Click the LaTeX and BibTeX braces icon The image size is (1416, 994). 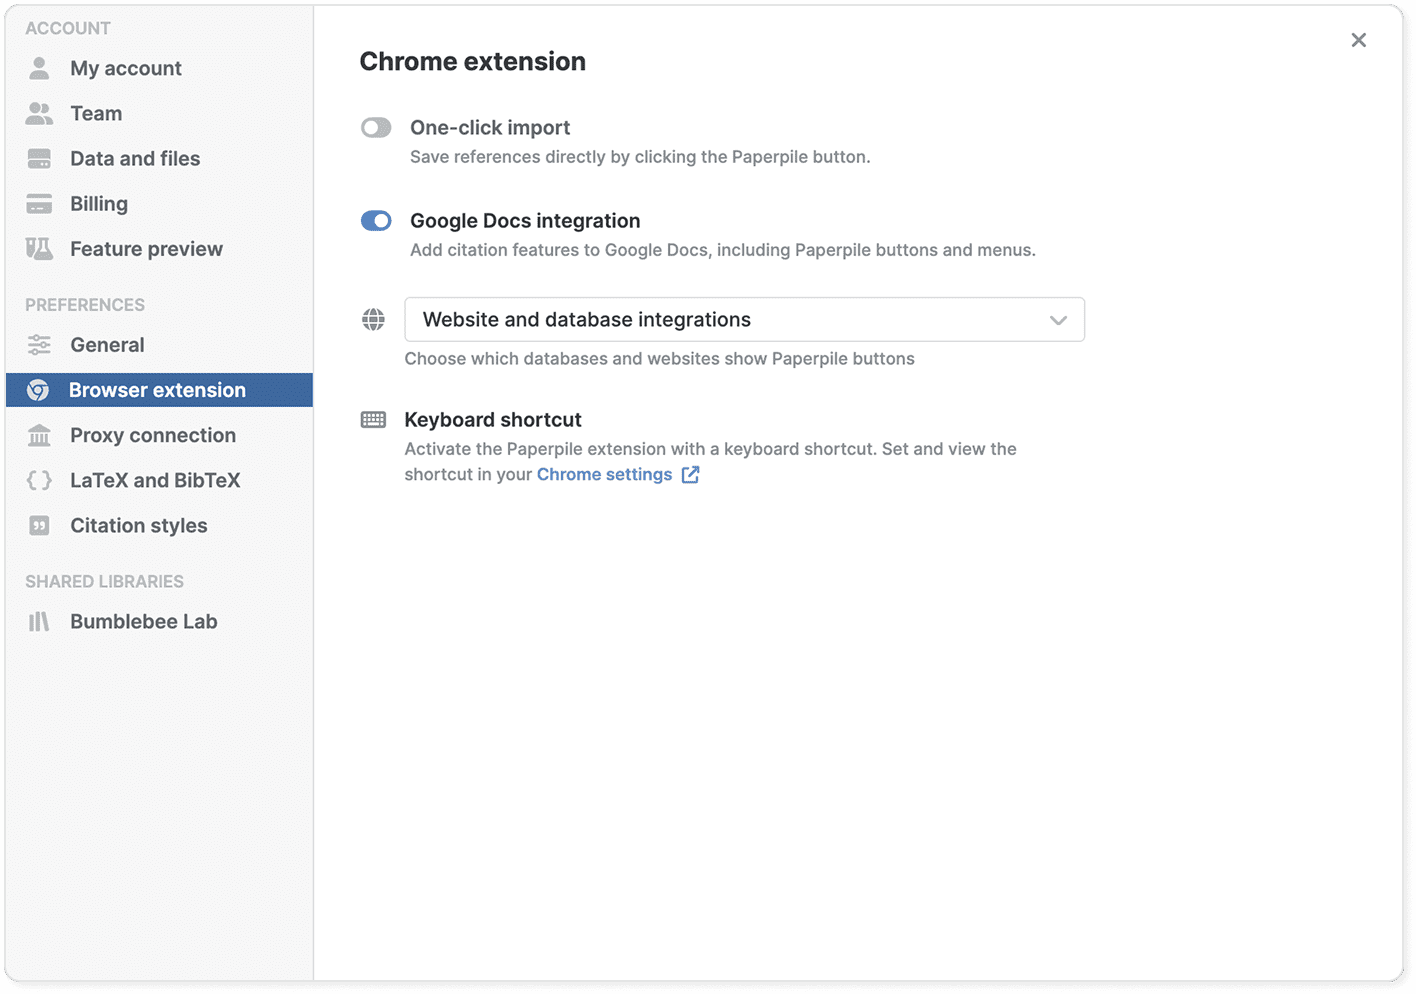click(x=39, y=481)
